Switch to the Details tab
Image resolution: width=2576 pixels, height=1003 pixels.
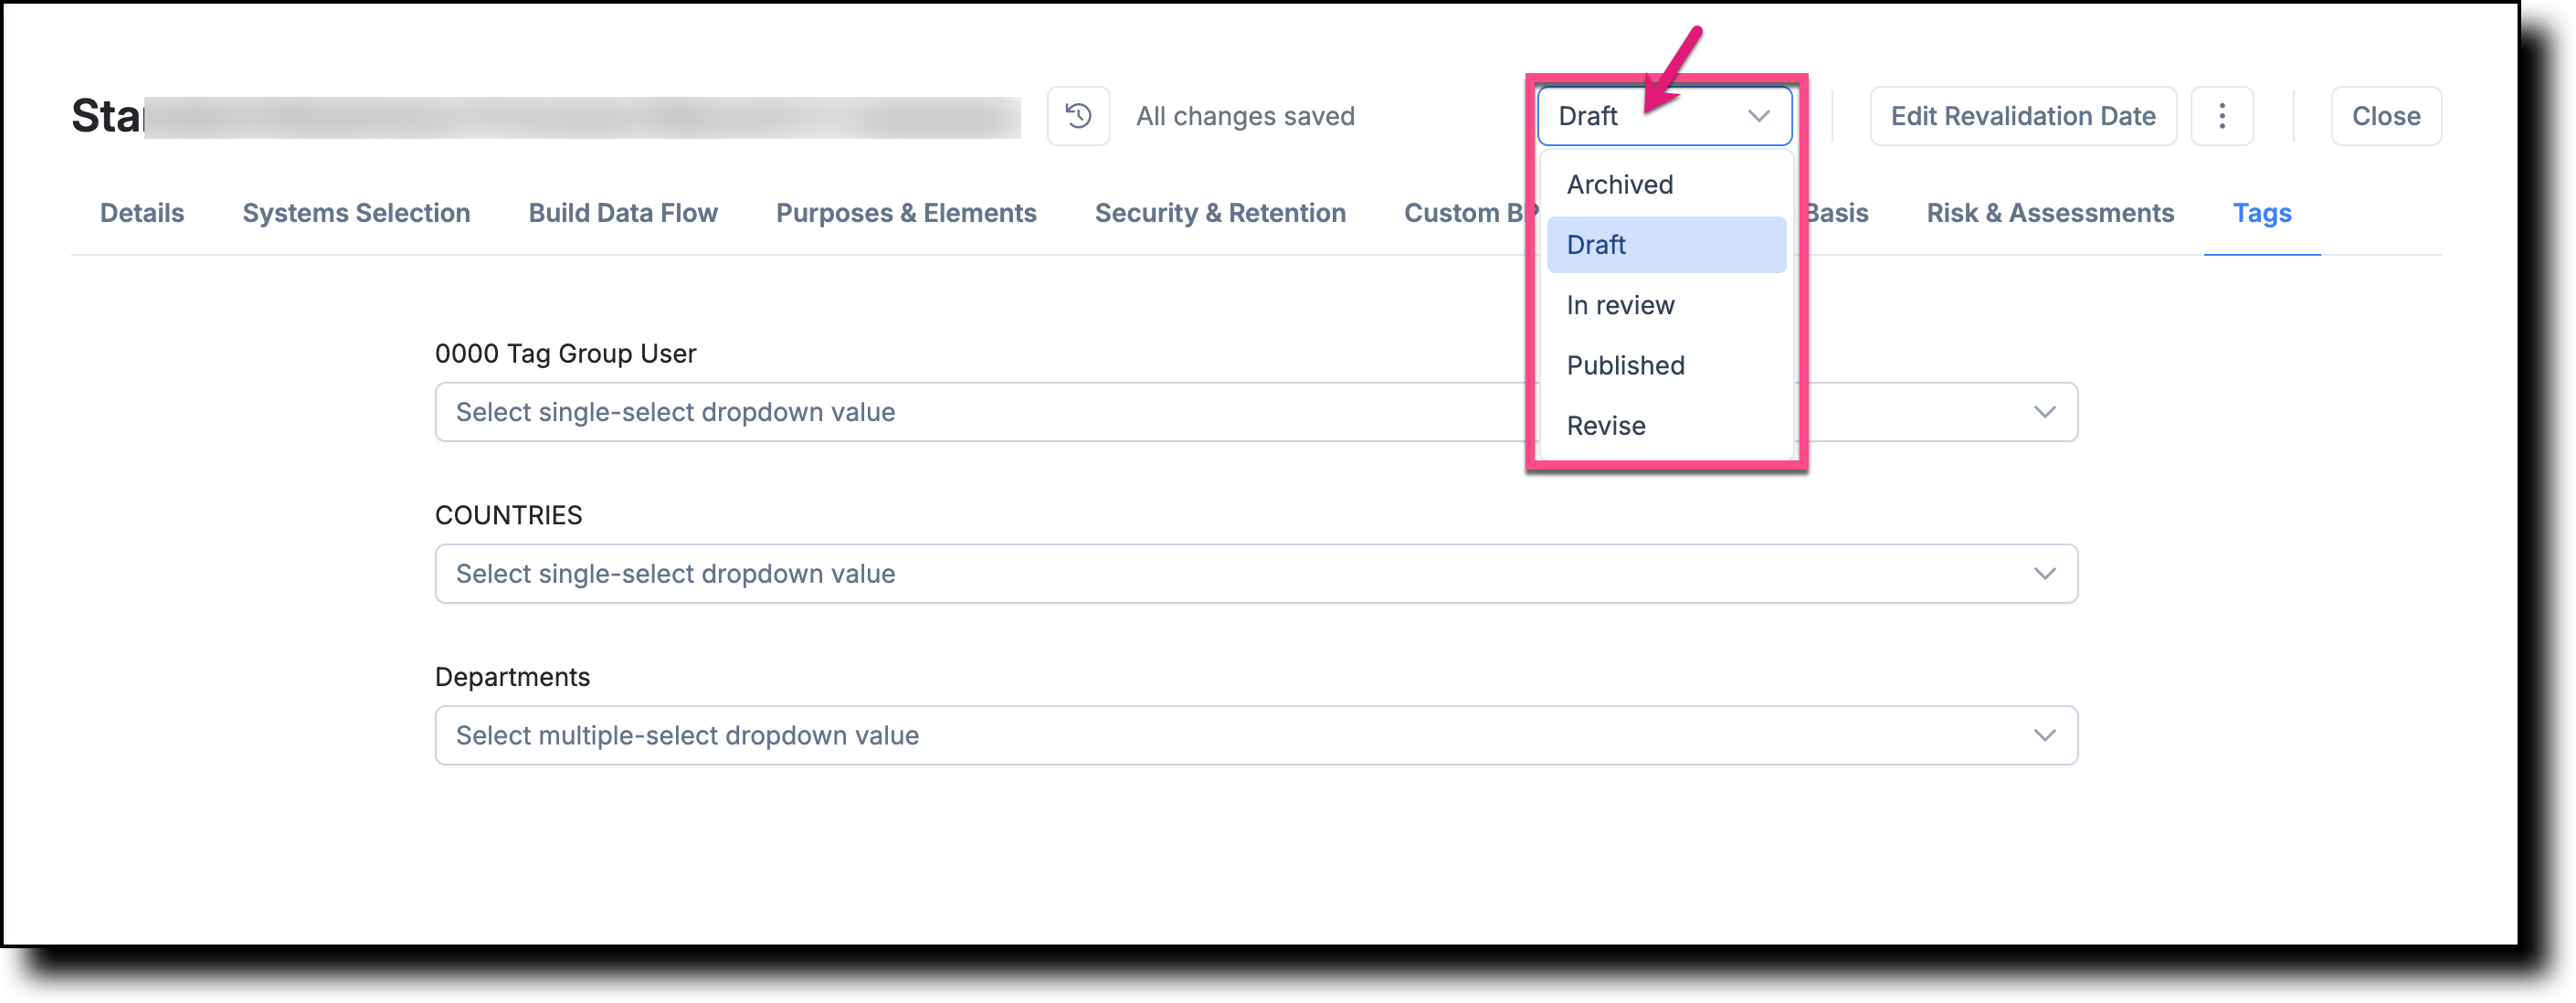coord(142,213)
